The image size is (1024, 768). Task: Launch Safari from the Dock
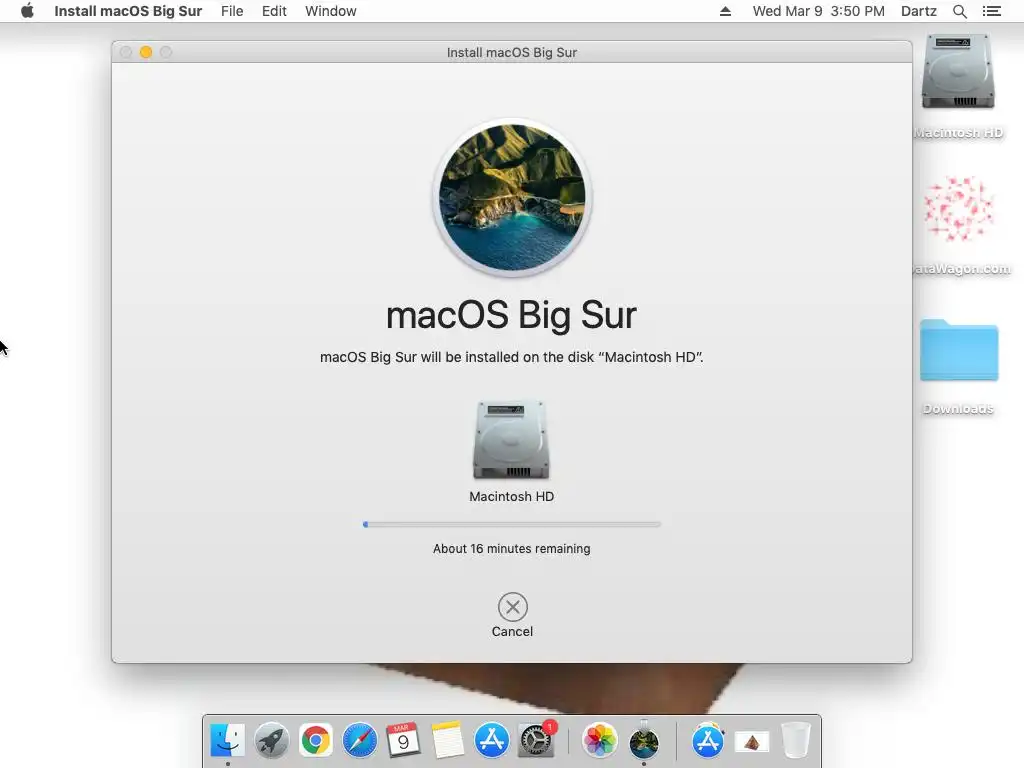tap(360, 741)
